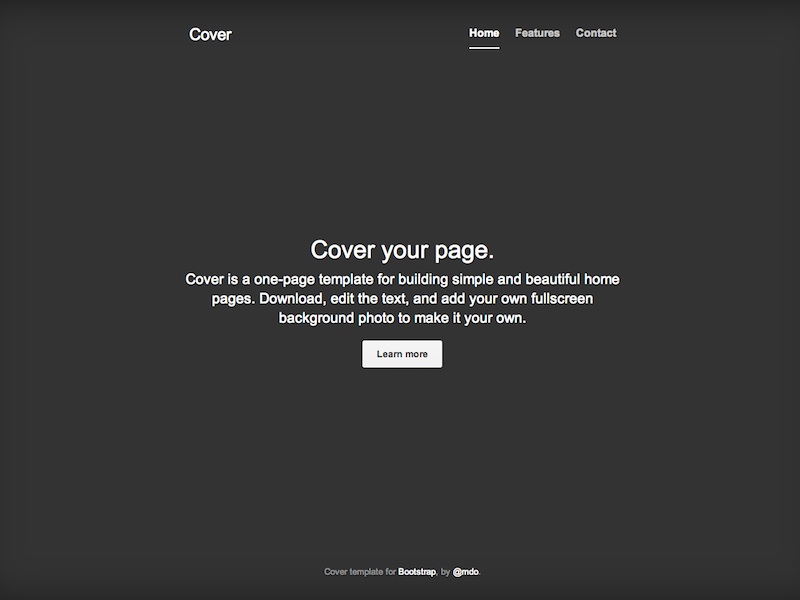This screenshot has height=600, width=800.
Task: Click the Cover brand logo text
Action: pos(210,35)
